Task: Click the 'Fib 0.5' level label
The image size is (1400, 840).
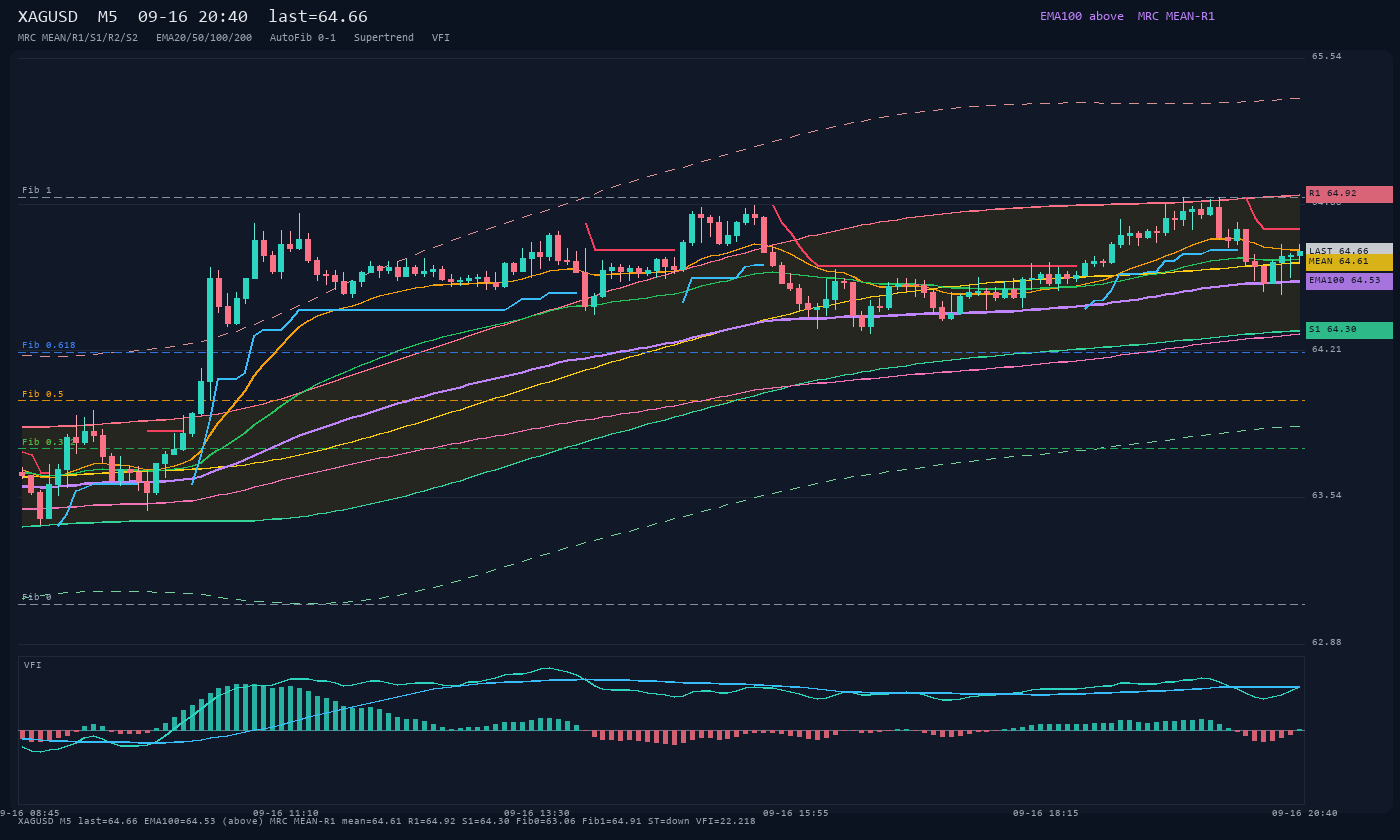Action: [43, 394]
